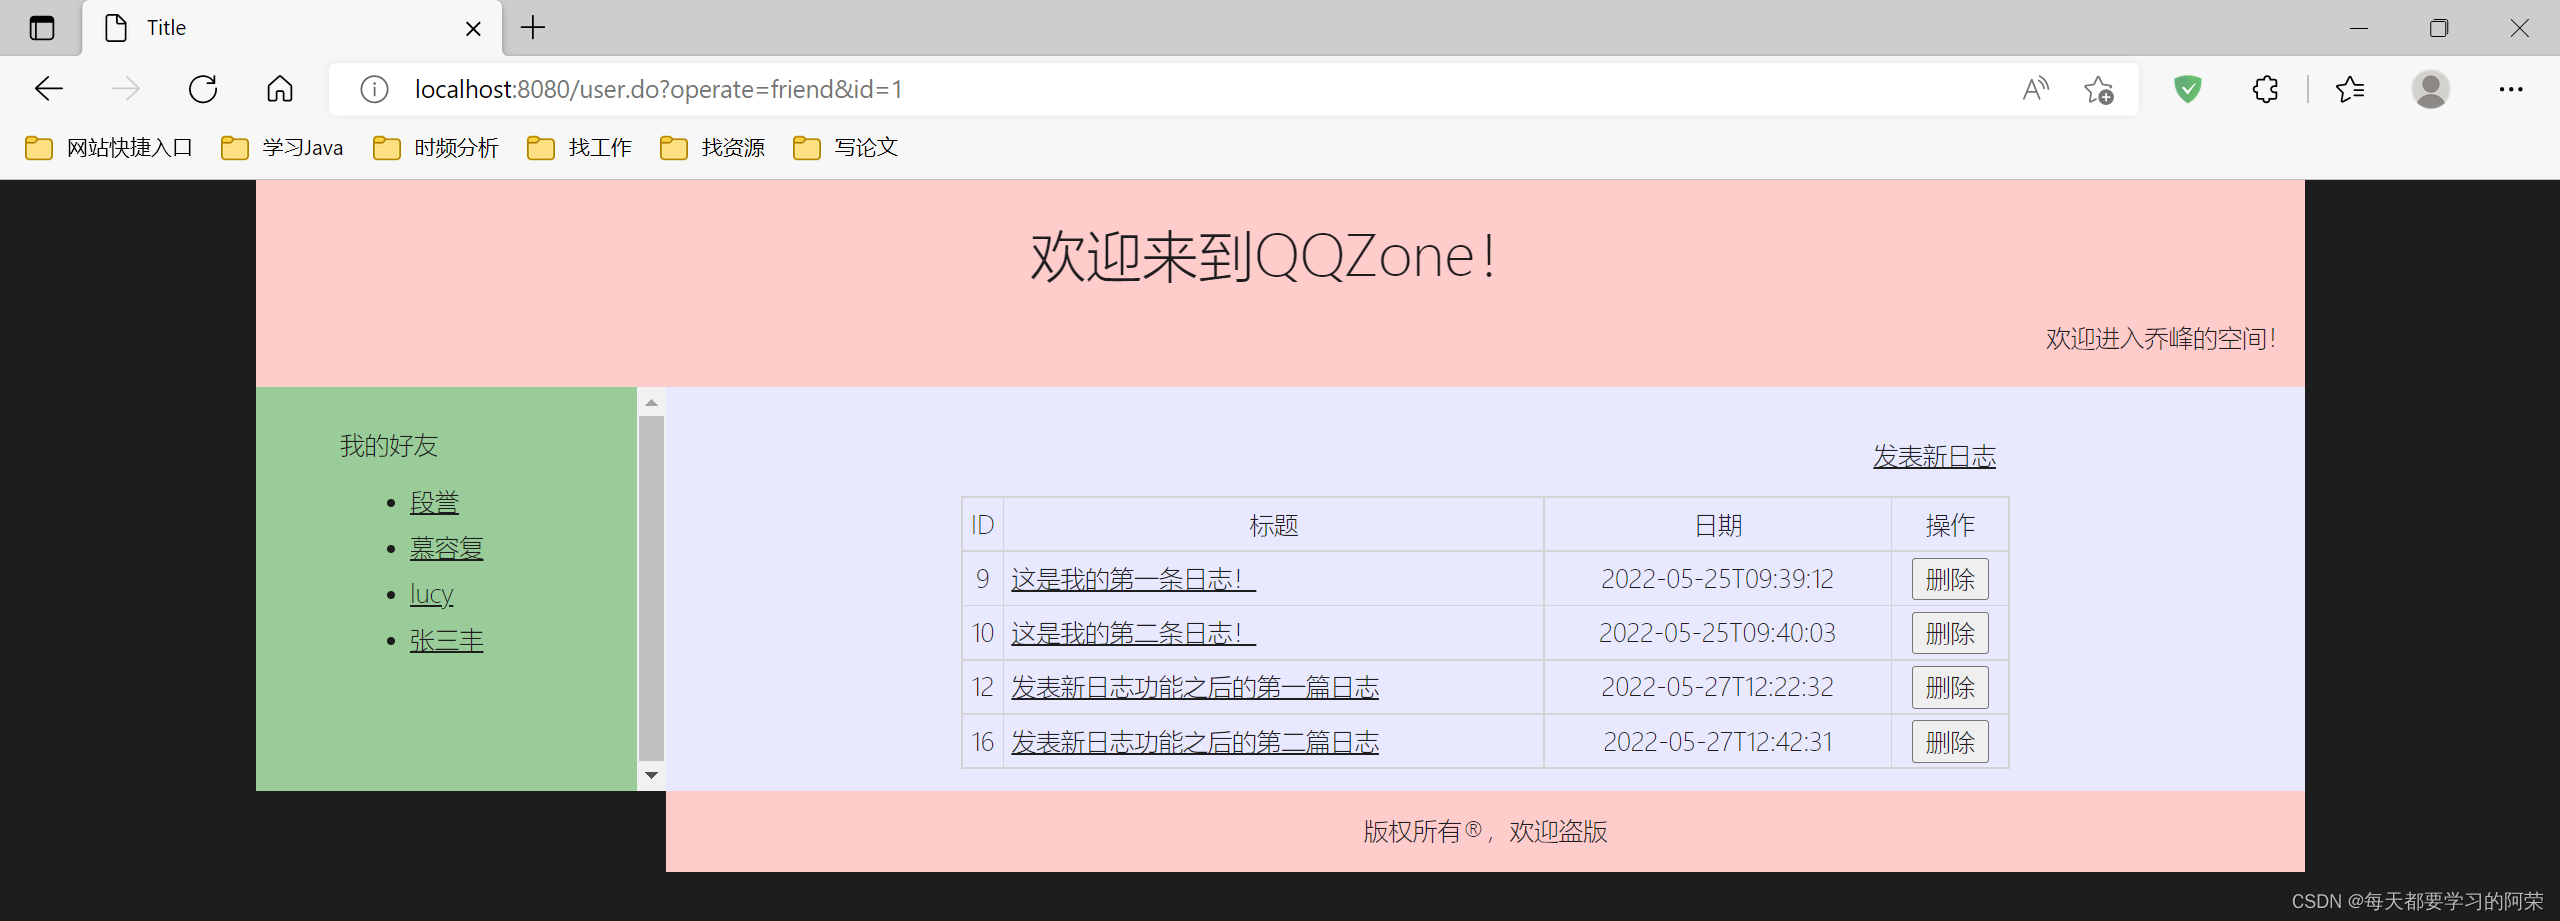Select date 2022-05-27T12:42:31 cell
Image resolution: width=2560 pixels, height=921 pixels.
coord(1718,742)
